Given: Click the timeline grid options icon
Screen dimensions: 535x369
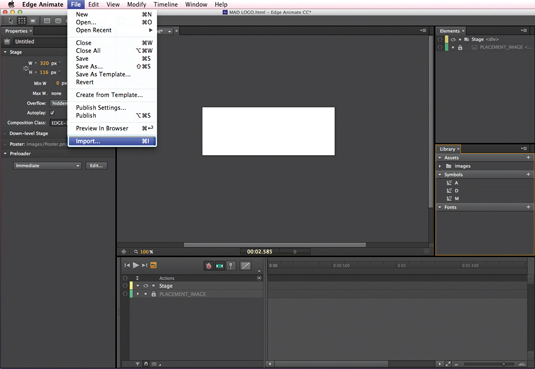Looking at the screenshot, I should point(155,364).
